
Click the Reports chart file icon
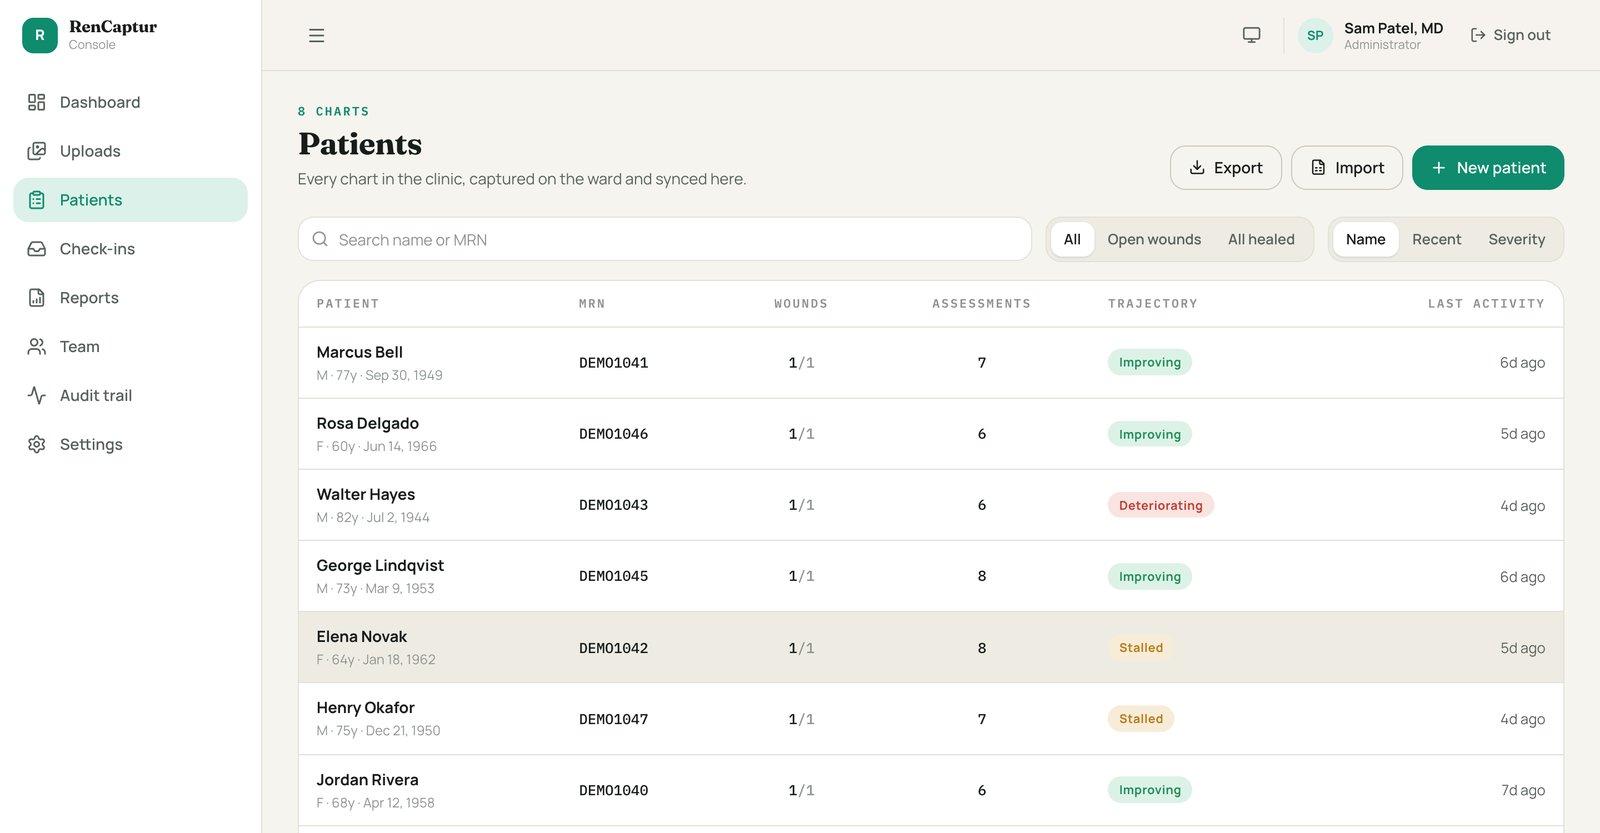pos(37,298)
